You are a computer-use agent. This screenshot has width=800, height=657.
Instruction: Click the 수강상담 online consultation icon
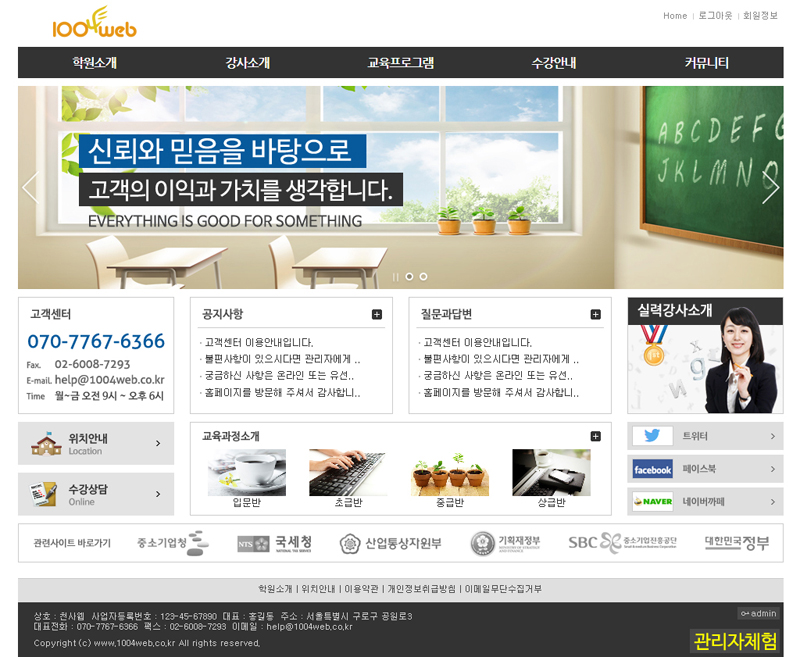click(43, 494)
